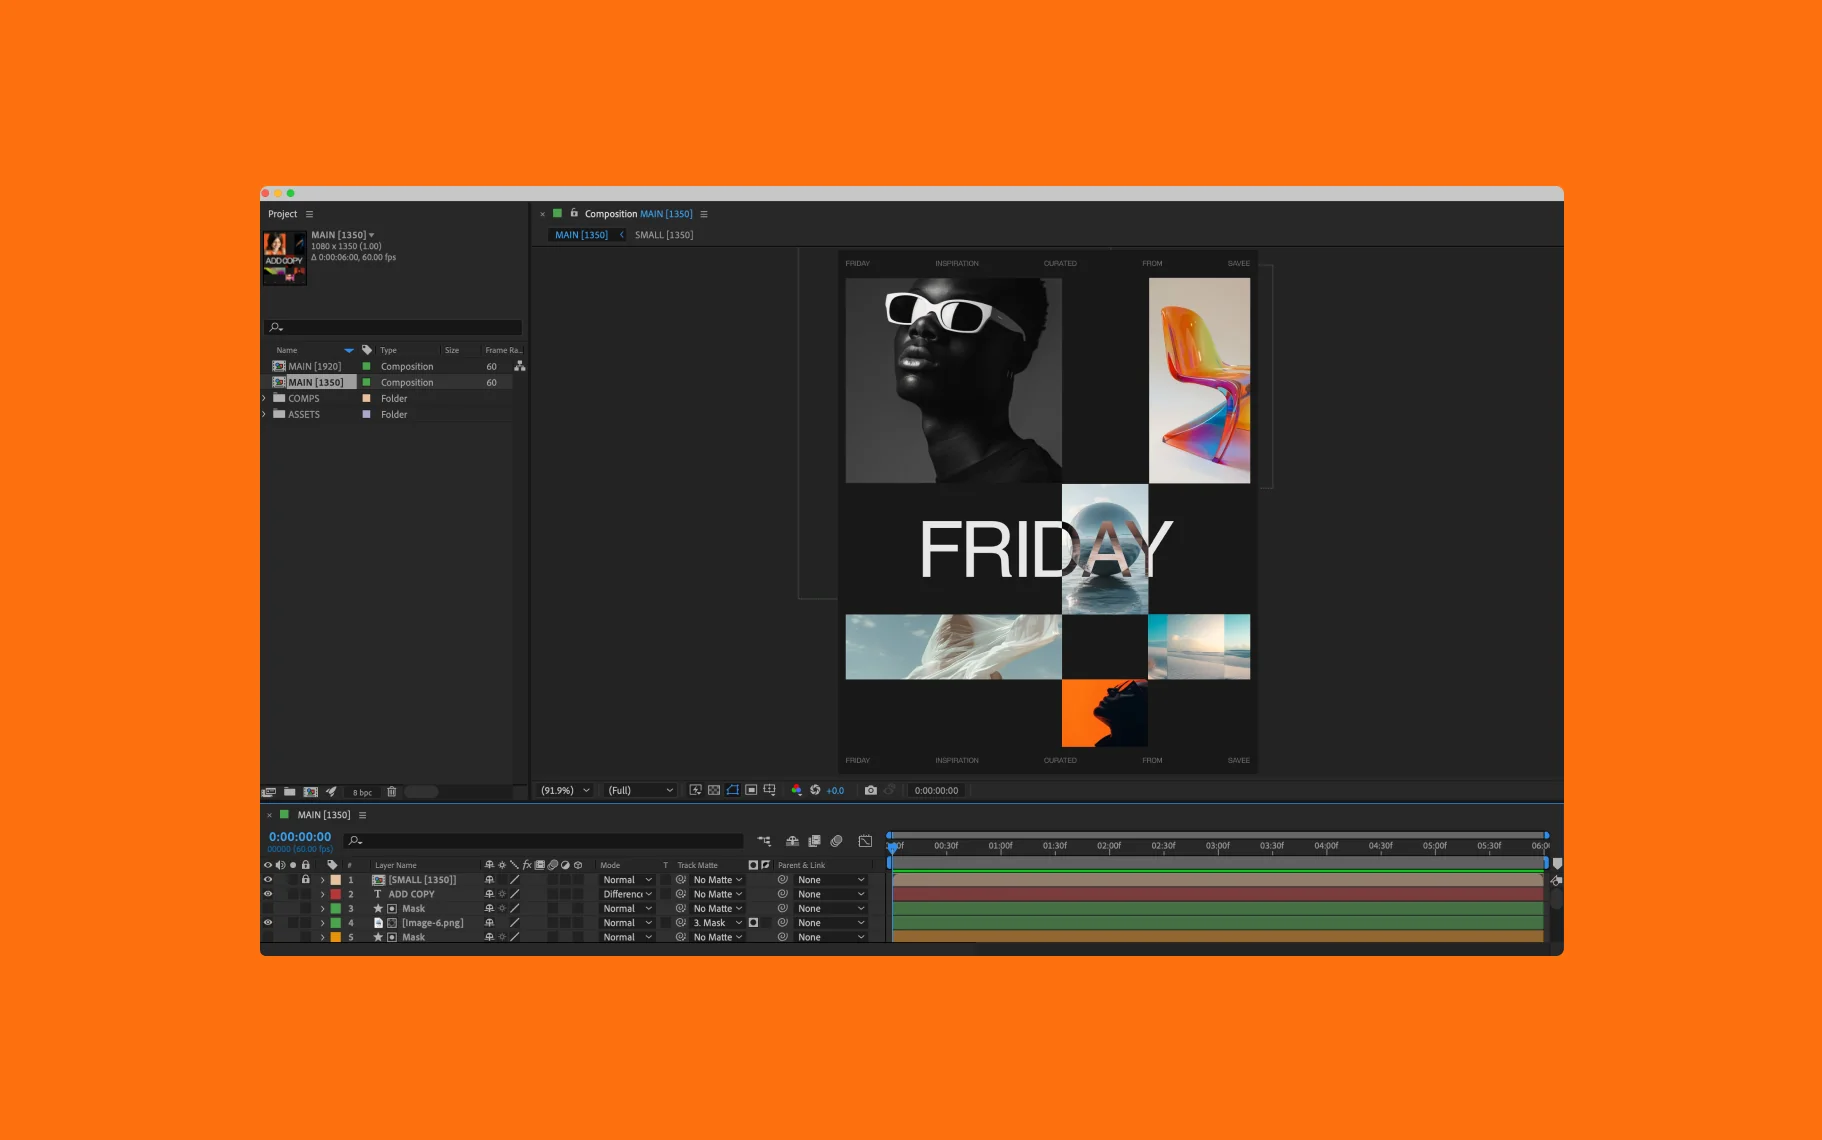The width and height of the screenshot is (1822, 1140).
Task: Click the orange label swatch of layer 5
Action: pos(336,937)
